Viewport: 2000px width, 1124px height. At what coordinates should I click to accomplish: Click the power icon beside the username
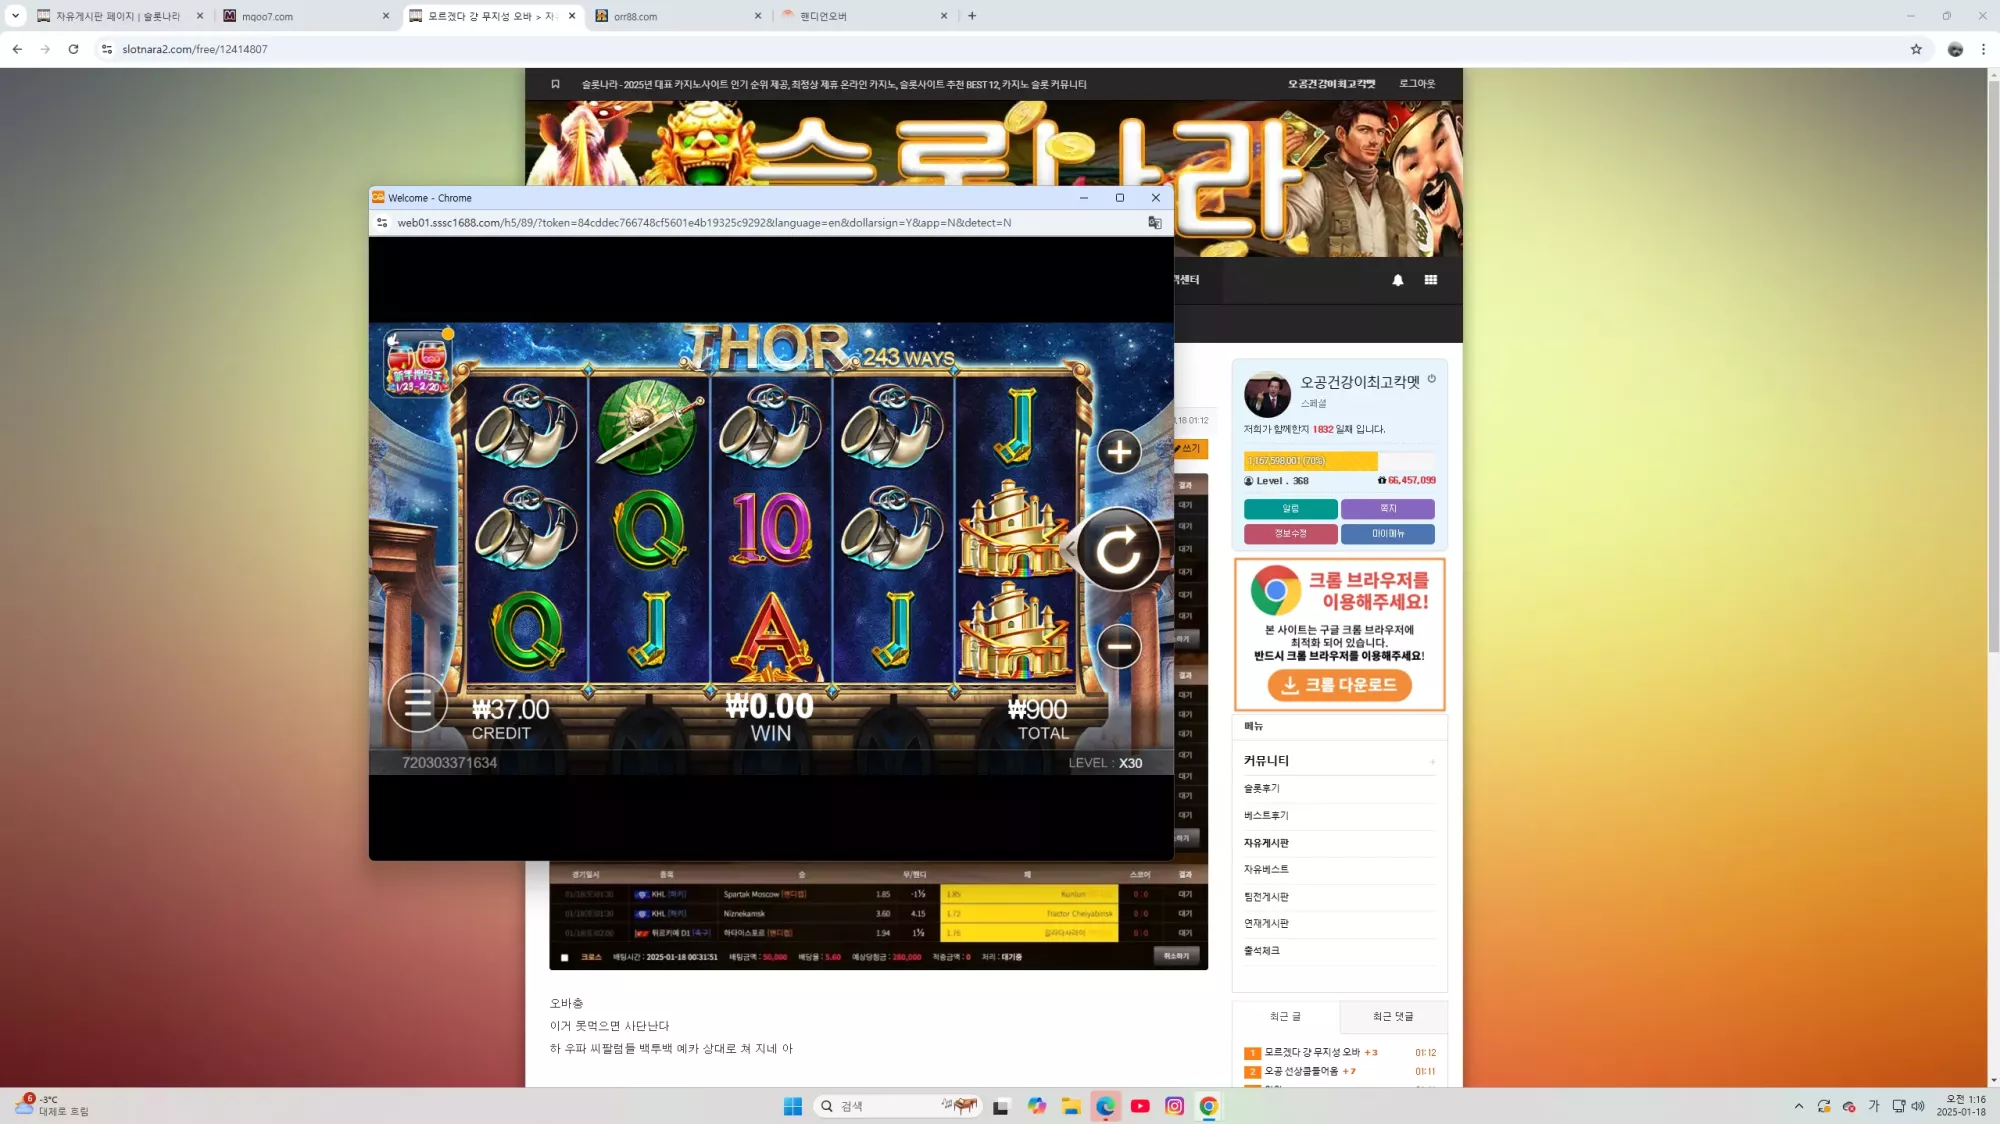(1432, 379)
